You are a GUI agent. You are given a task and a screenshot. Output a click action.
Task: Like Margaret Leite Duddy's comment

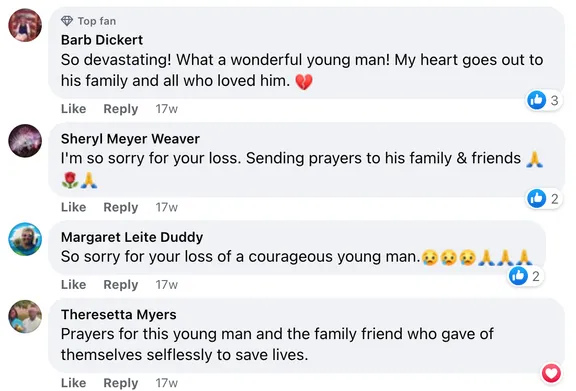(73, 284)
